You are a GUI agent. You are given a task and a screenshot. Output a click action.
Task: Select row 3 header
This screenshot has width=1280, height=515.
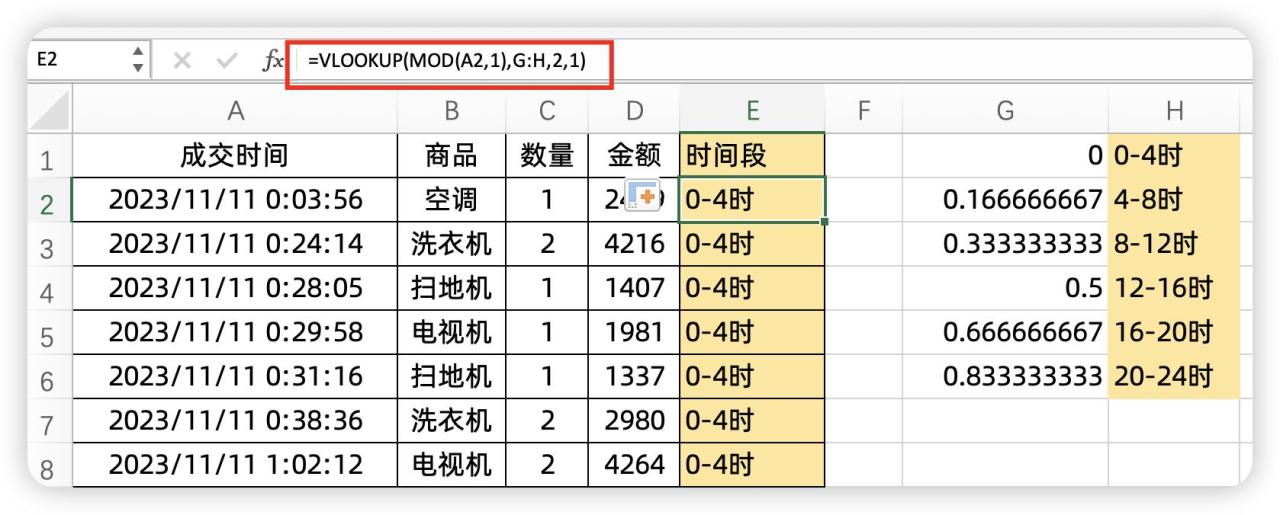[52, 246]
